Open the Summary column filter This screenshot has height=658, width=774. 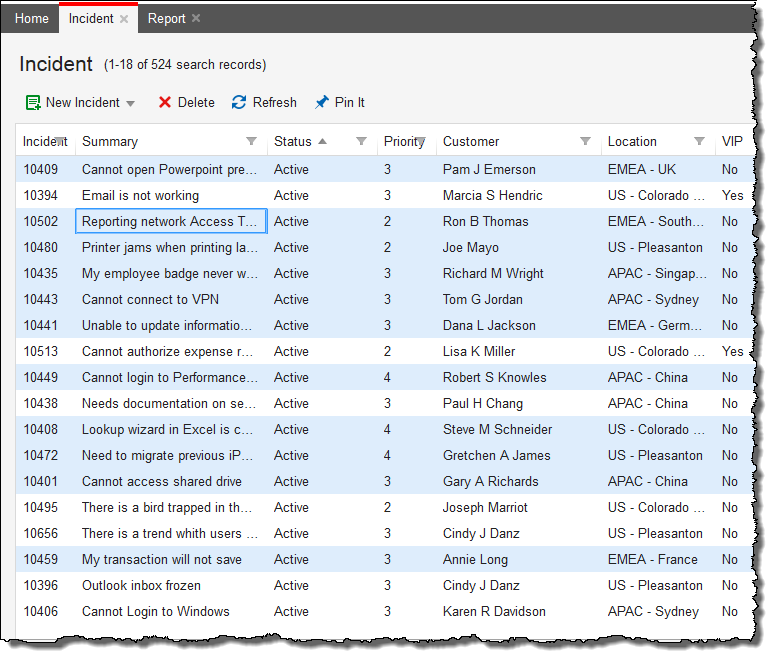(251, 141)
